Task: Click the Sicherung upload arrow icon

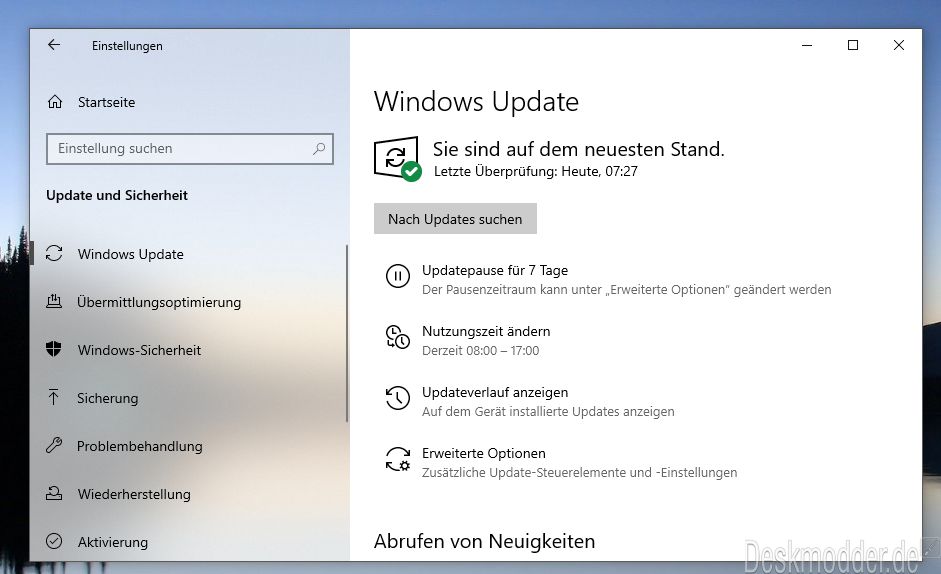Action: [53, 397]
